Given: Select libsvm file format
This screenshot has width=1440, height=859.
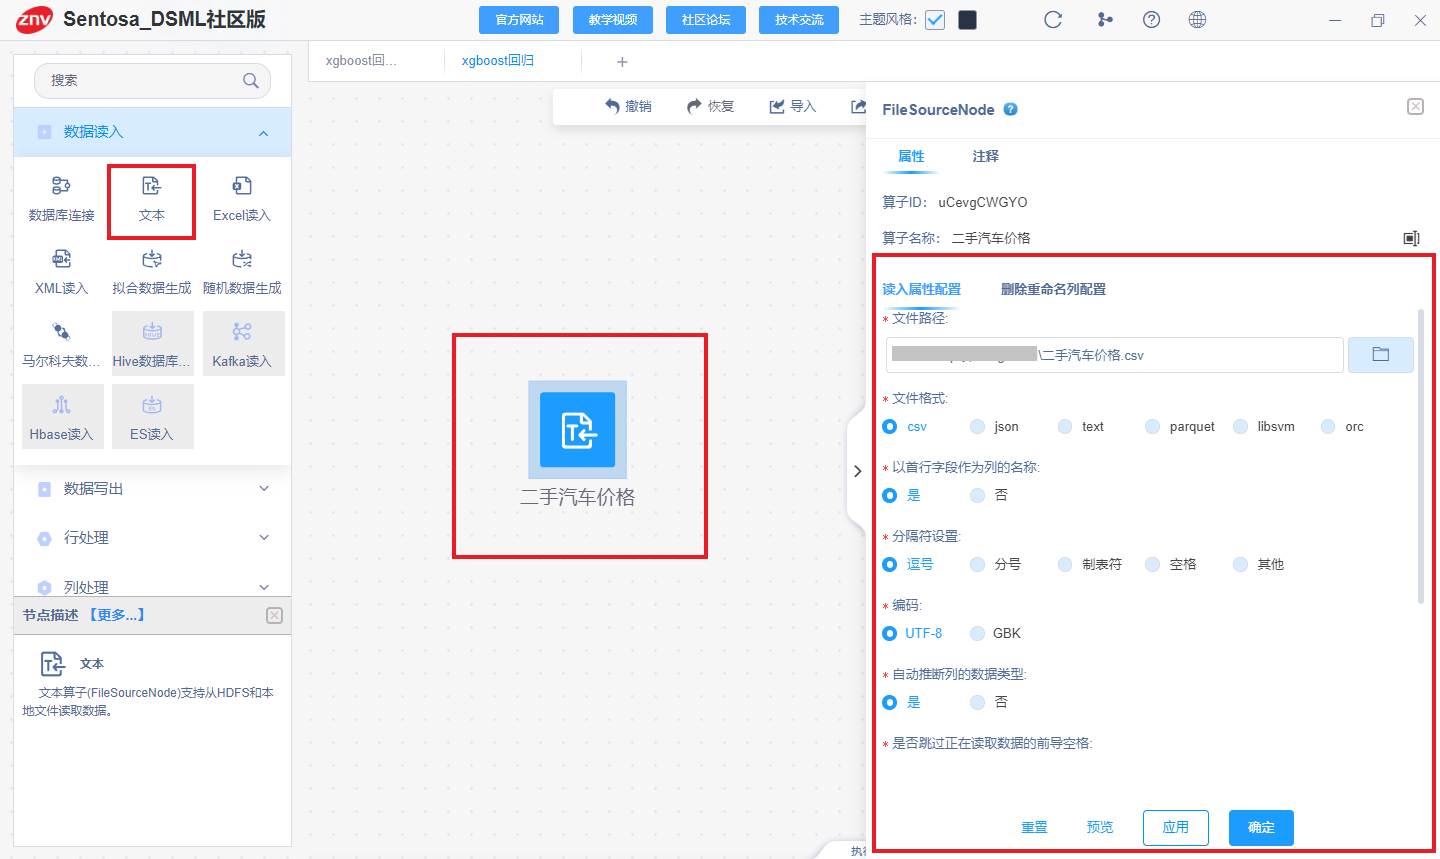Looking at the screenshot, I should pos(1241,427).
